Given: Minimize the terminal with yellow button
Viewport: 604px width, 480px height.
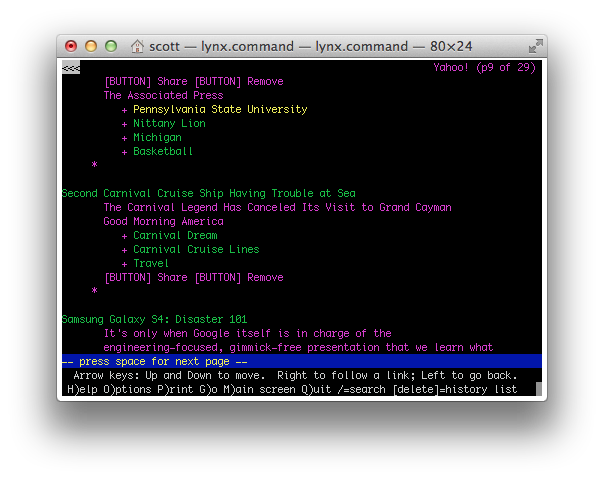Looking at the screenshot, I should [91, 46].
